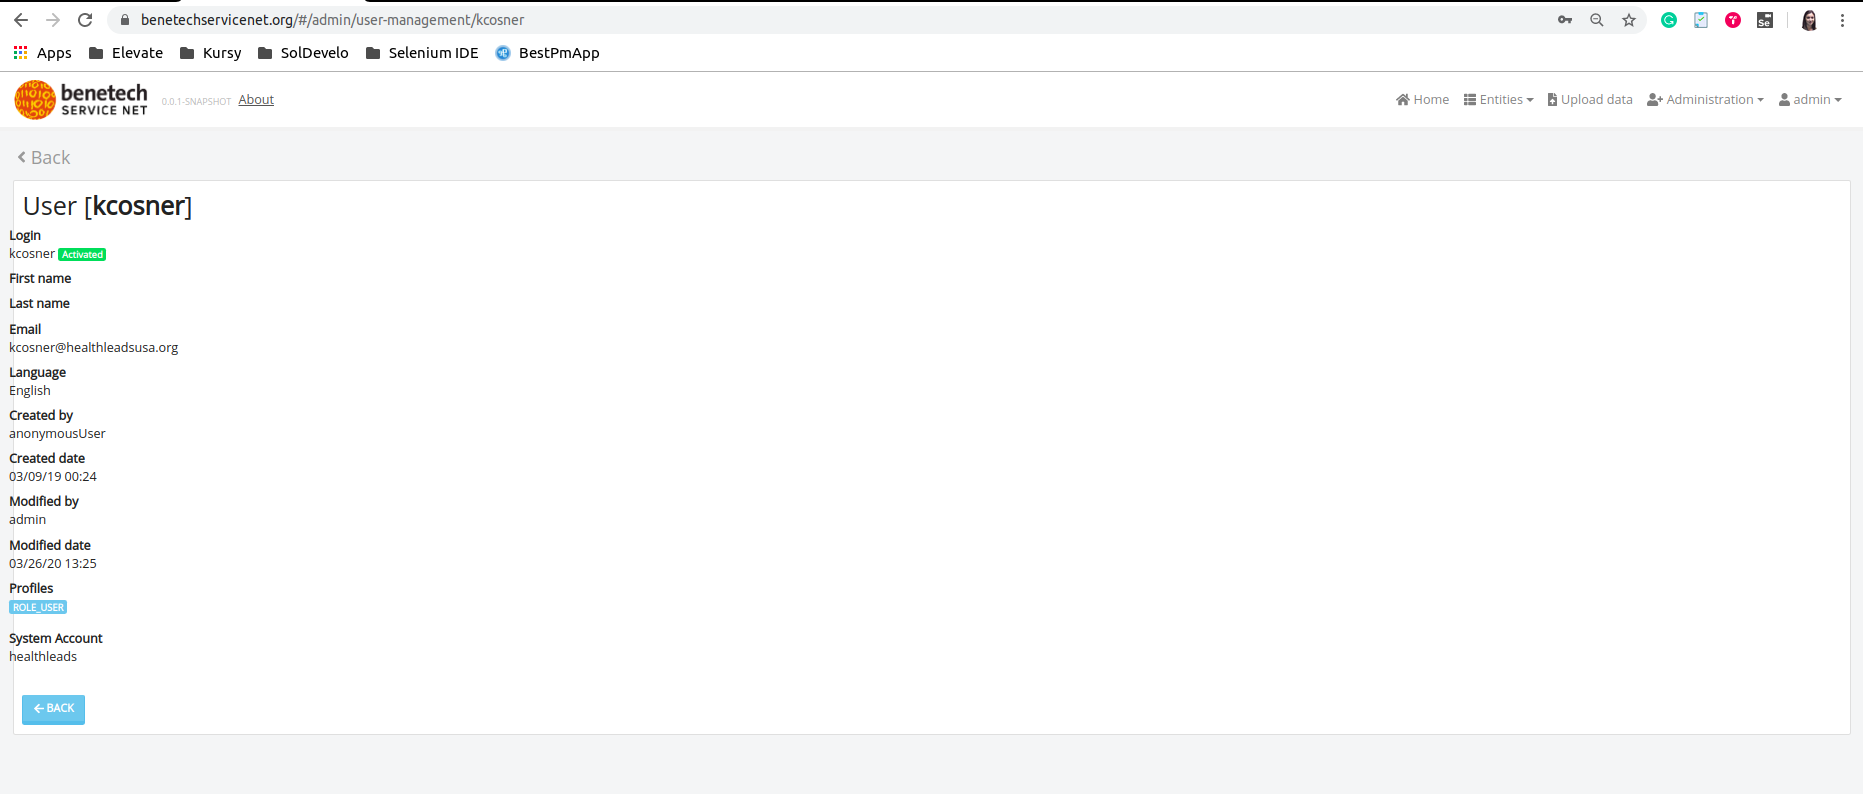Open Chrome three-dot menu
Viewport: 1863px width, 794px height.
click(1842, 20)
